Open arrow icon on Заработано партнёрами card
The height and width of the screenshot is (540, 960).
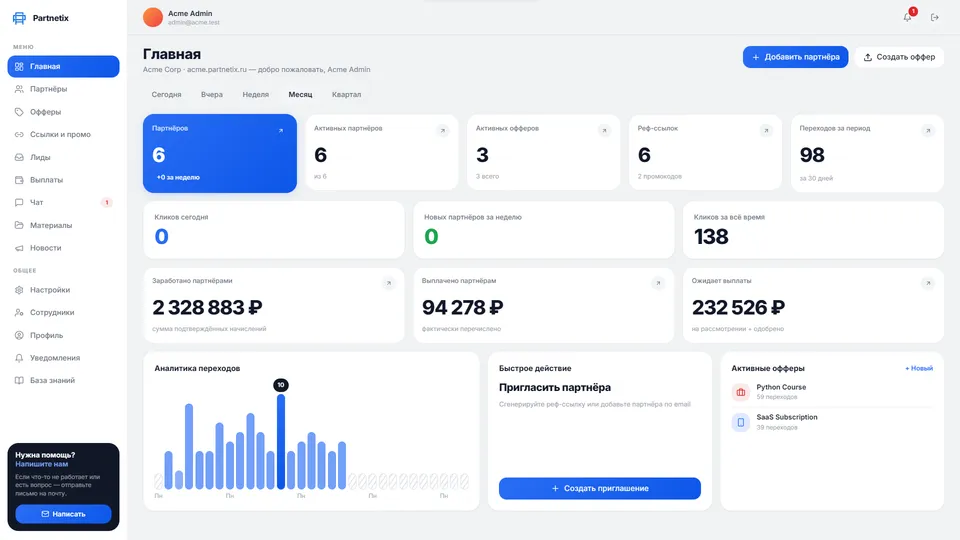point(388,283)
